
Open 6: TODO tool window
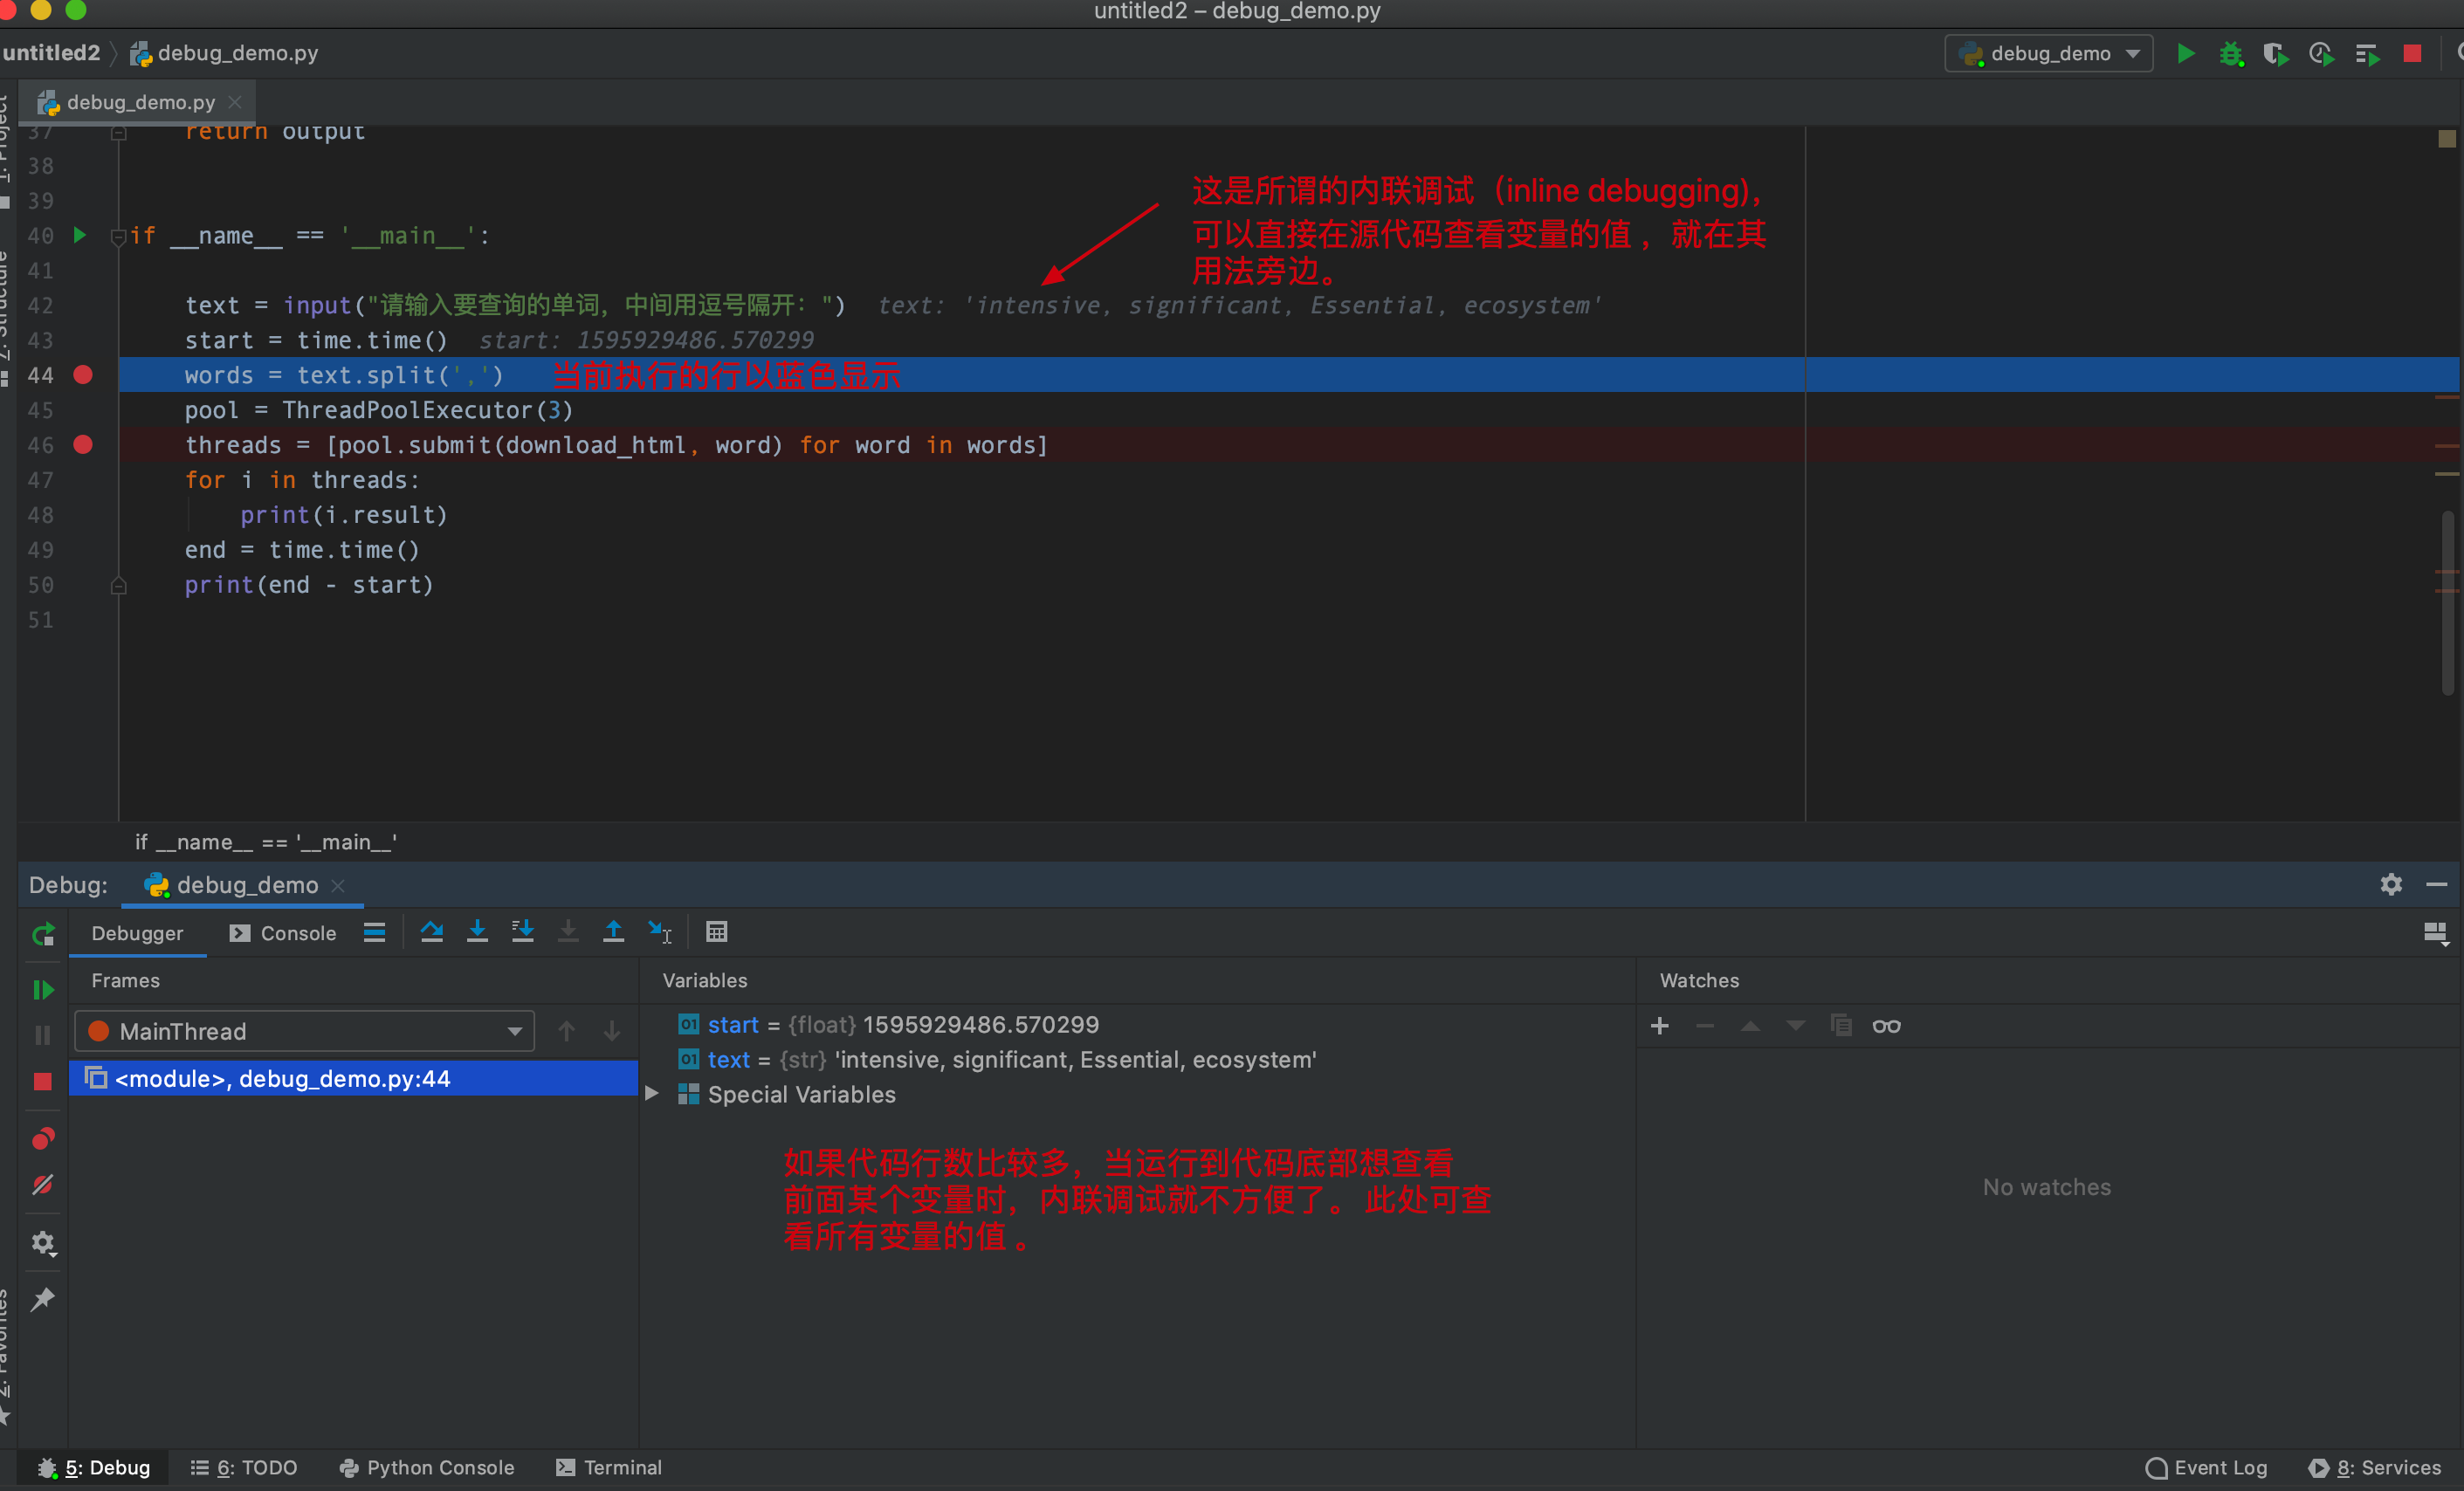(244, 1467)
